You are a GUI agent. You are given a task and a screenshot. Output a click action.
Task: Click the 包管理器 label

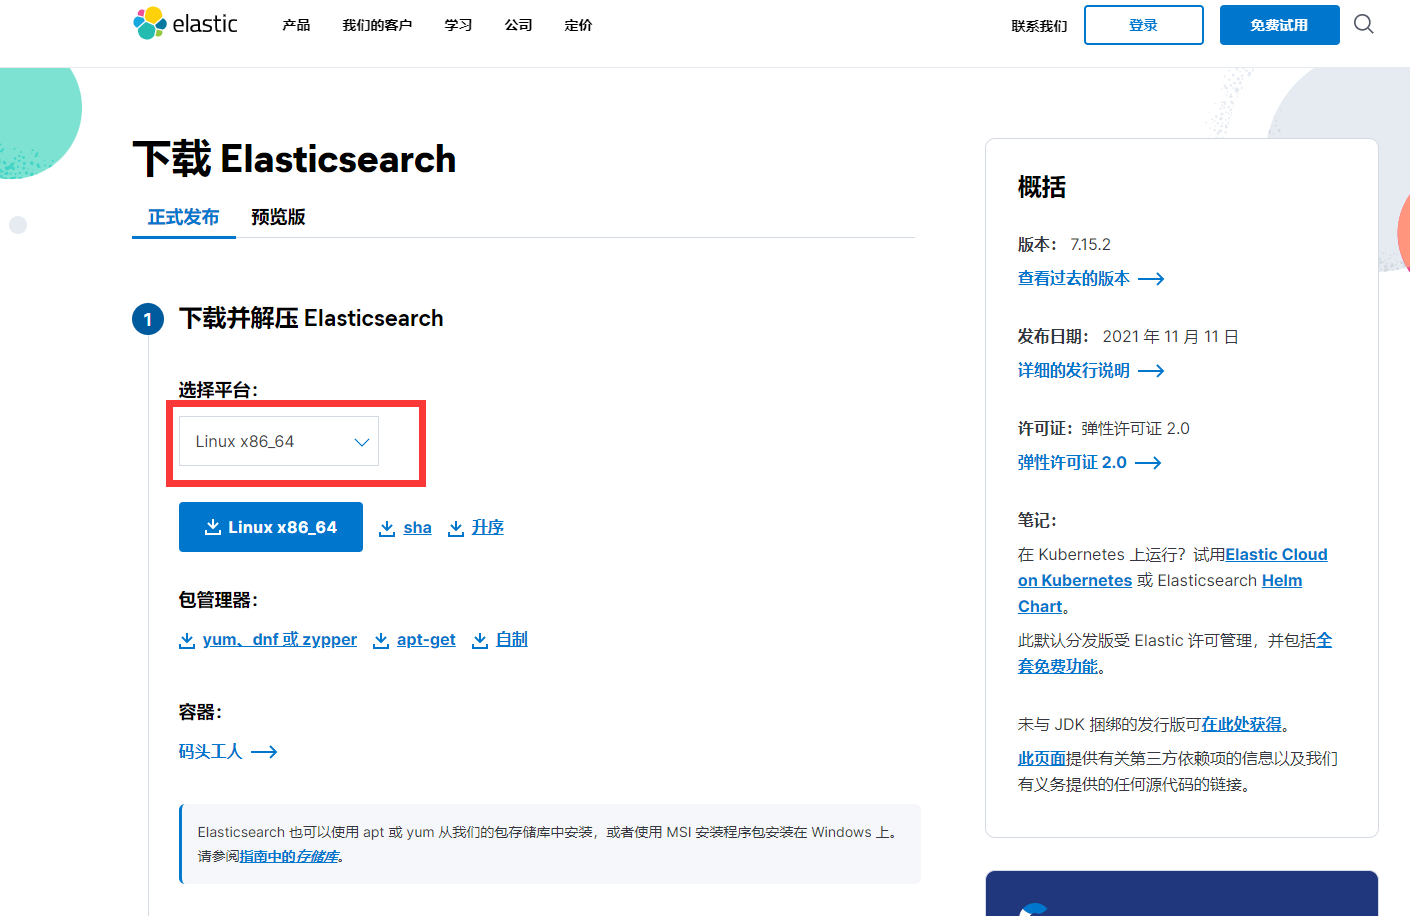[x=218, y=600]
